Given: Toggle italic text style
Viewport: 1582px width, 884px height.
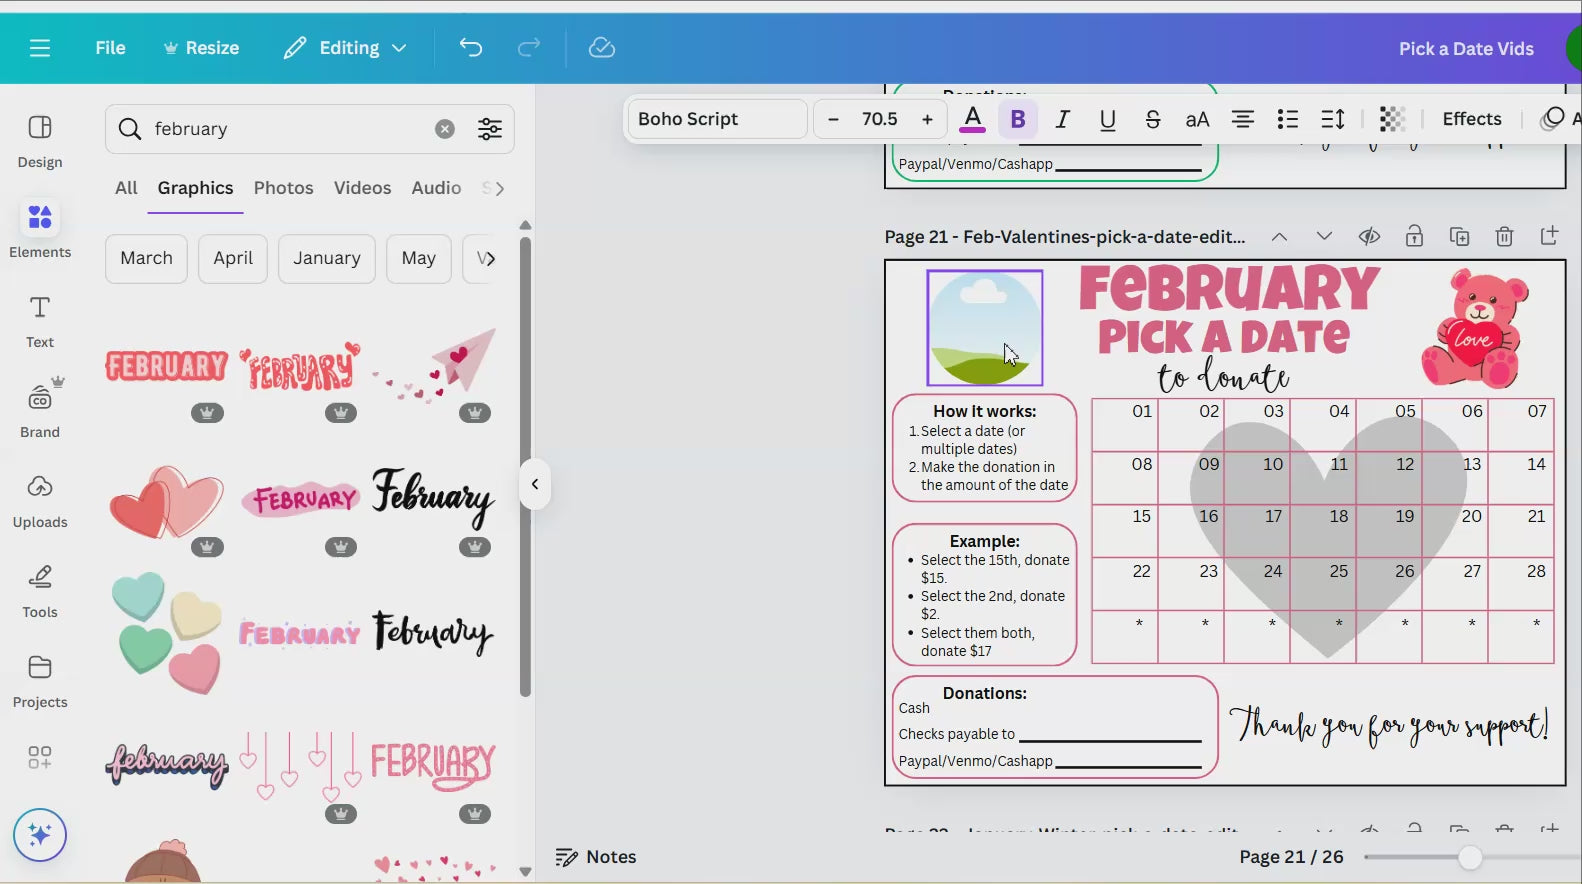Looking at the screenshot, I should point(1062,119).
